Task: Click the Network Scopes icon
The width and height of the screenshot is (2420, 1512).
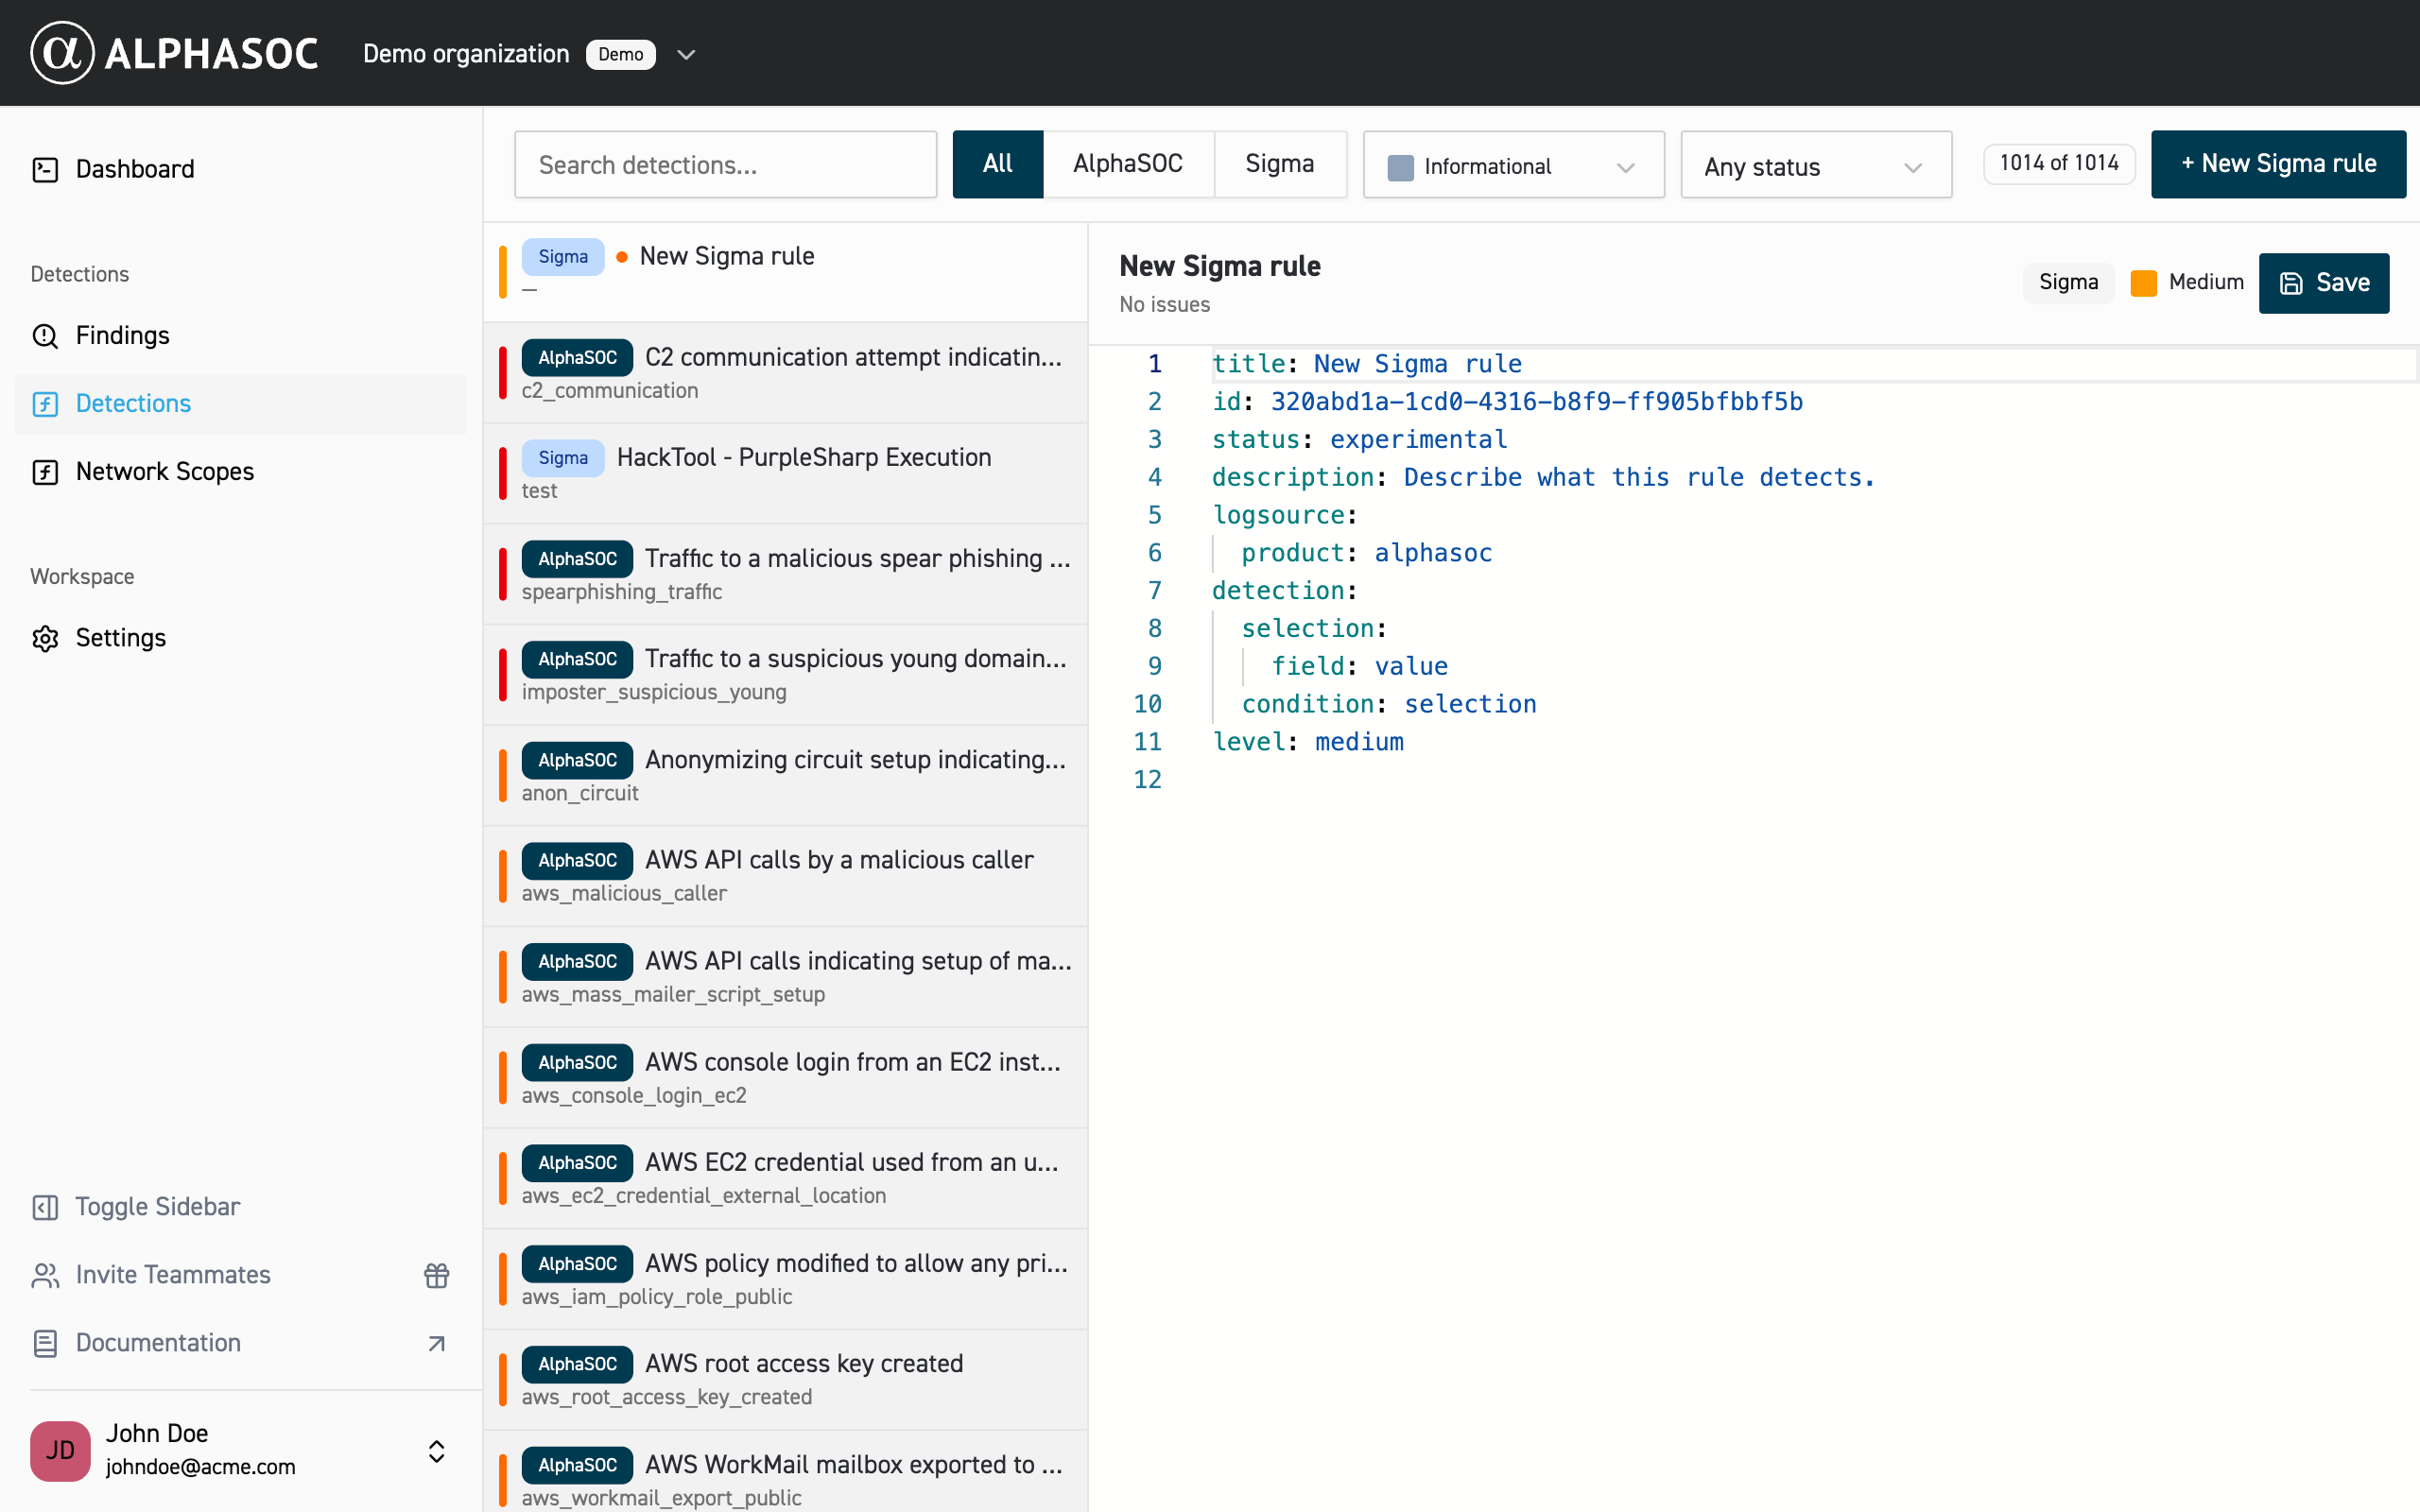Action: point(45,471)
